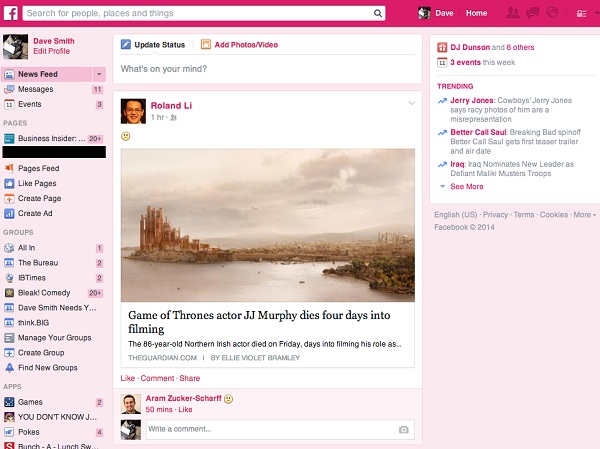Viewport: 600px width, 449px height.
Task: Open the messages icon in top bar
Action: coord(532,13)
